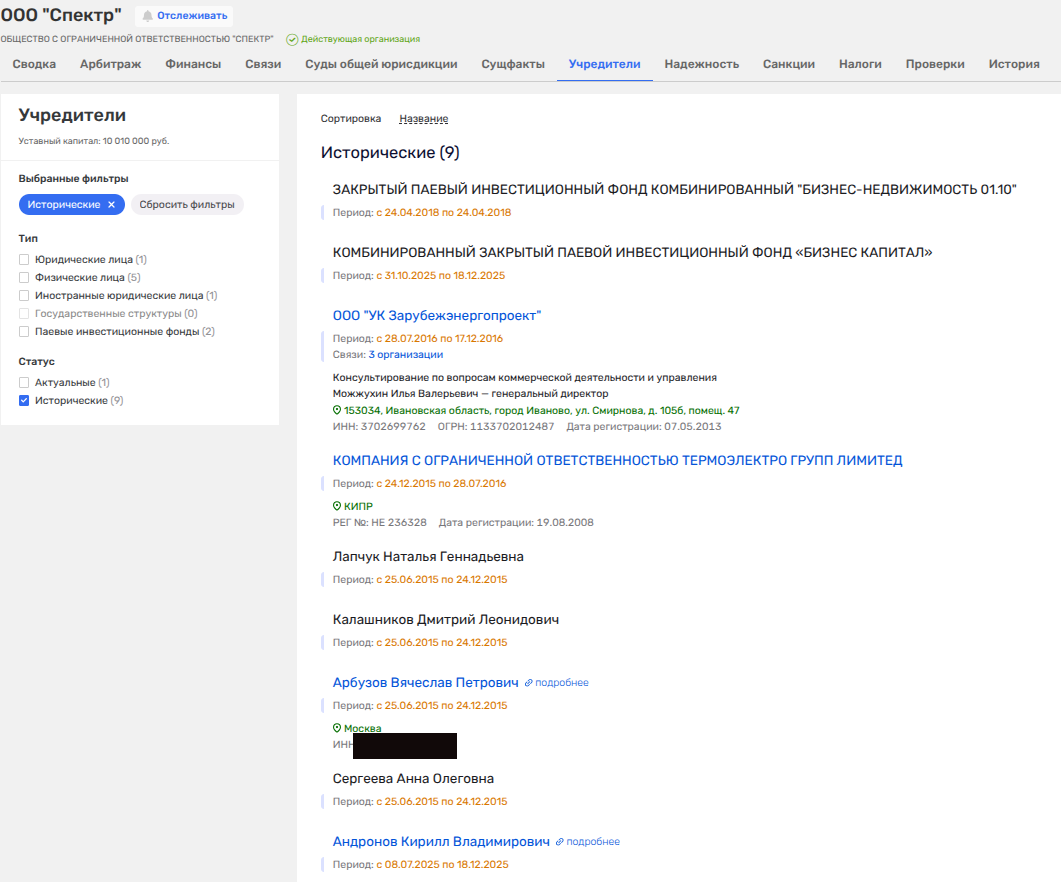Check the Физические лица filter
The height and width of the screenshot is (882, 1061).
[x=24, y=278]
